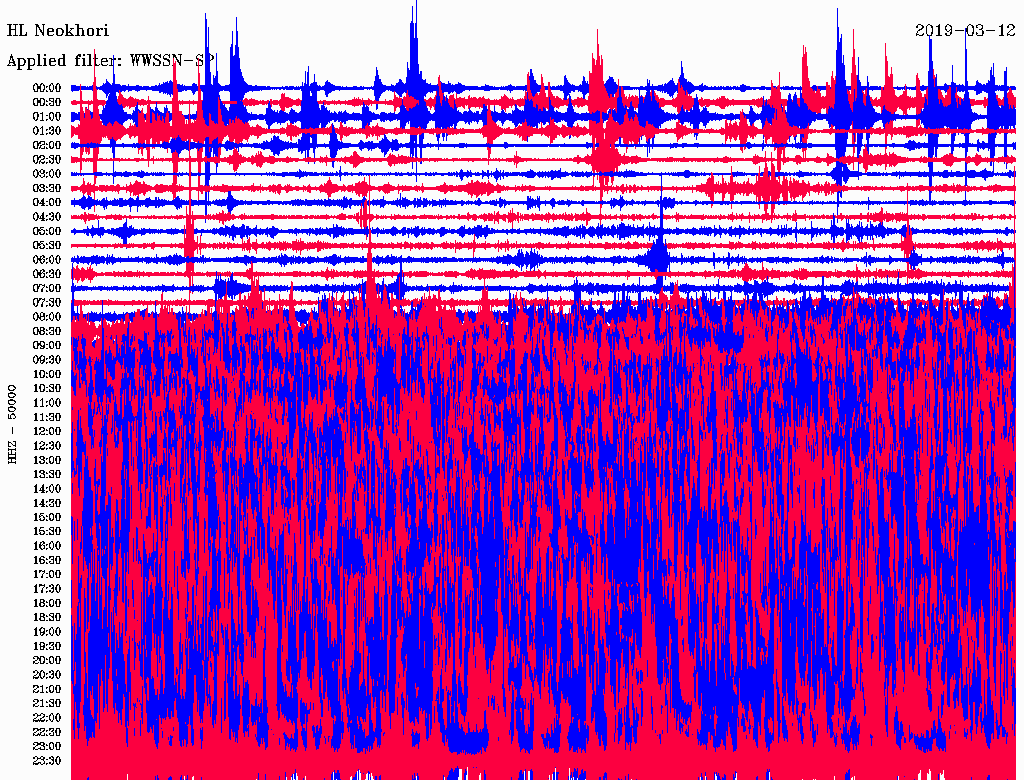Click the date label '2019-03-12'
This screenshot has width=1024, height=780.
click(x=965, y=30)
